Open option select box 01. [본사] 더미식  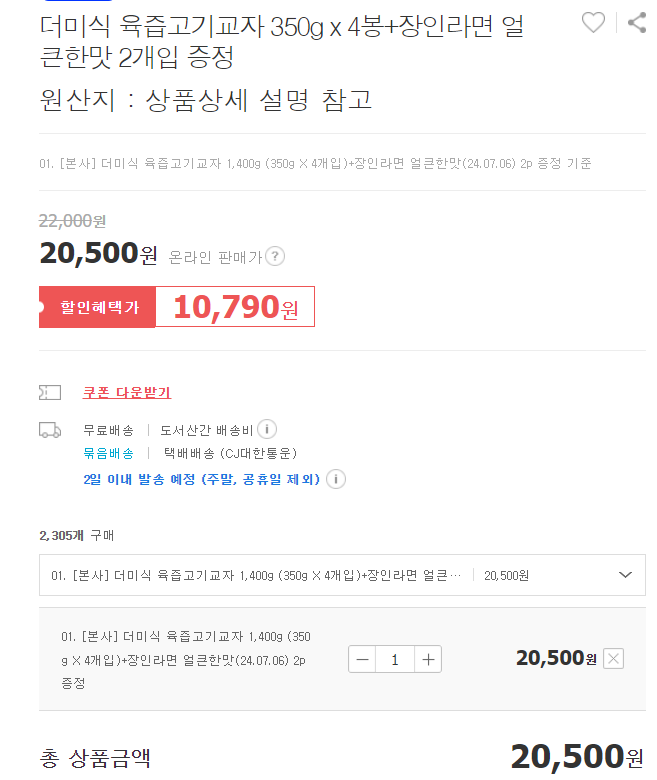(x=342, y=575)
